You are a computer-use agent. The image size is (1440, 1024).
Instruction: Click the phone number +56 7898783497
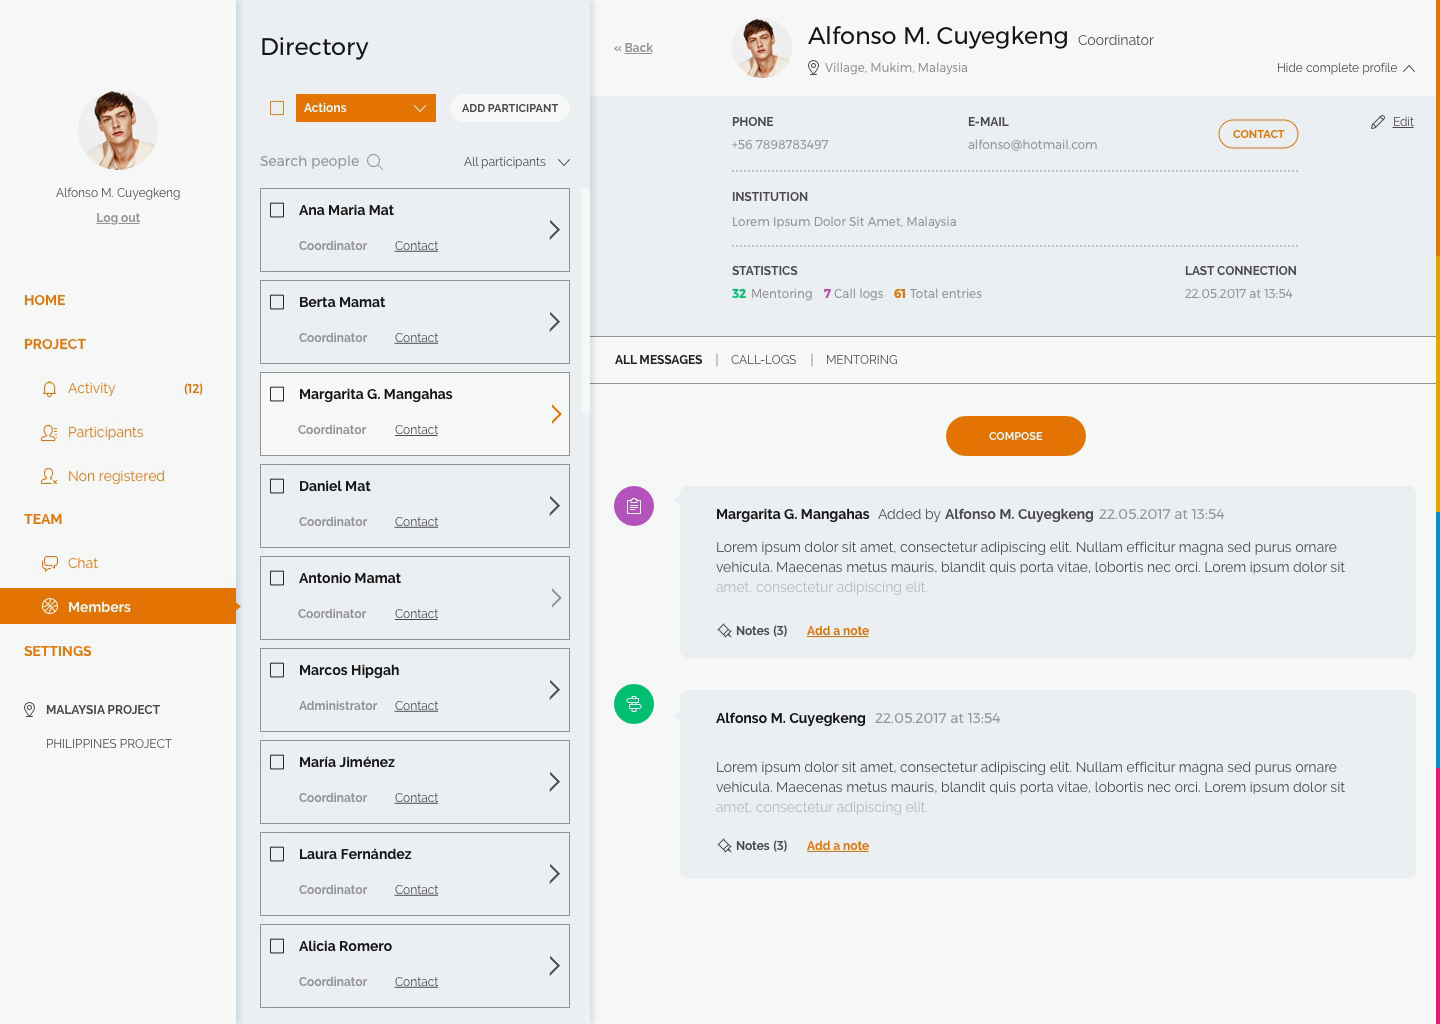tap(780, 145)
